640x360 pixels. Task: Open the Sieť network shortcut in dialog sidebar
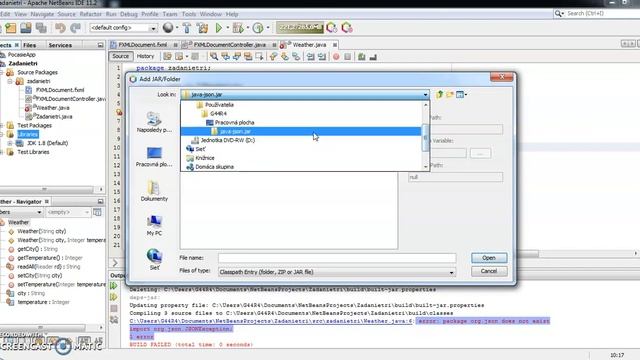[x=154, y=260]
